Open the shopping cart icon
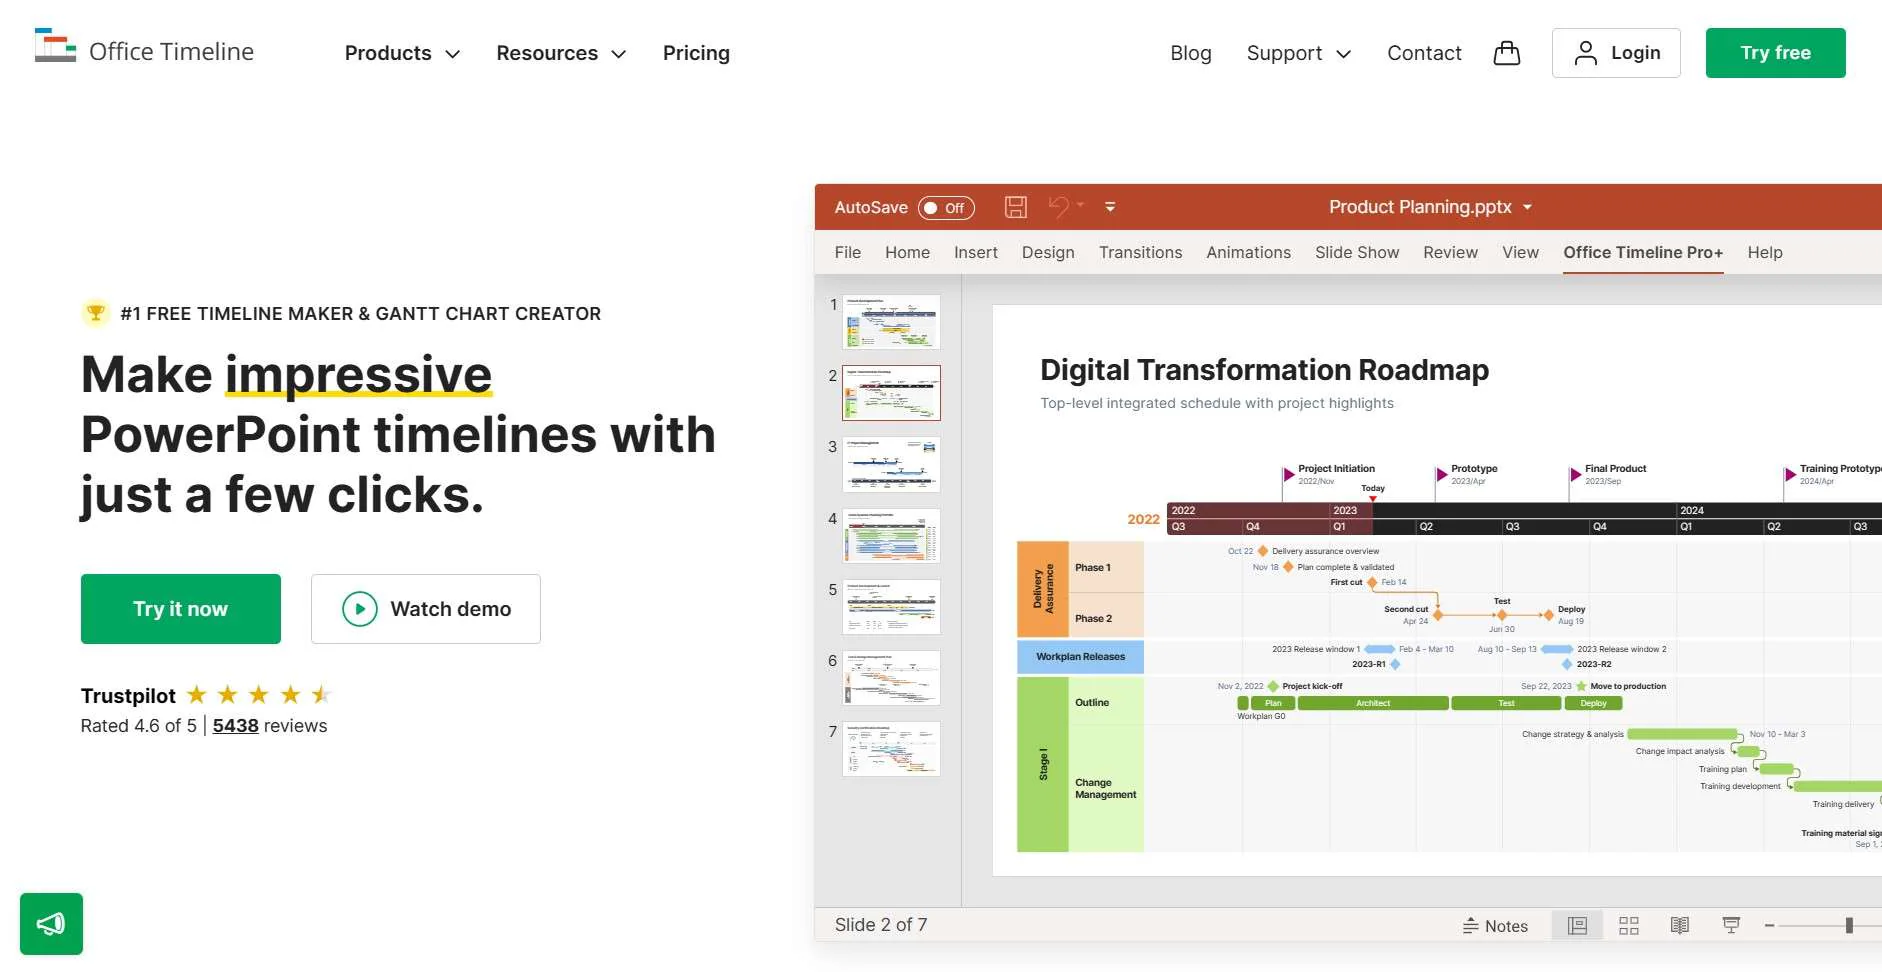 point(1506,53)
